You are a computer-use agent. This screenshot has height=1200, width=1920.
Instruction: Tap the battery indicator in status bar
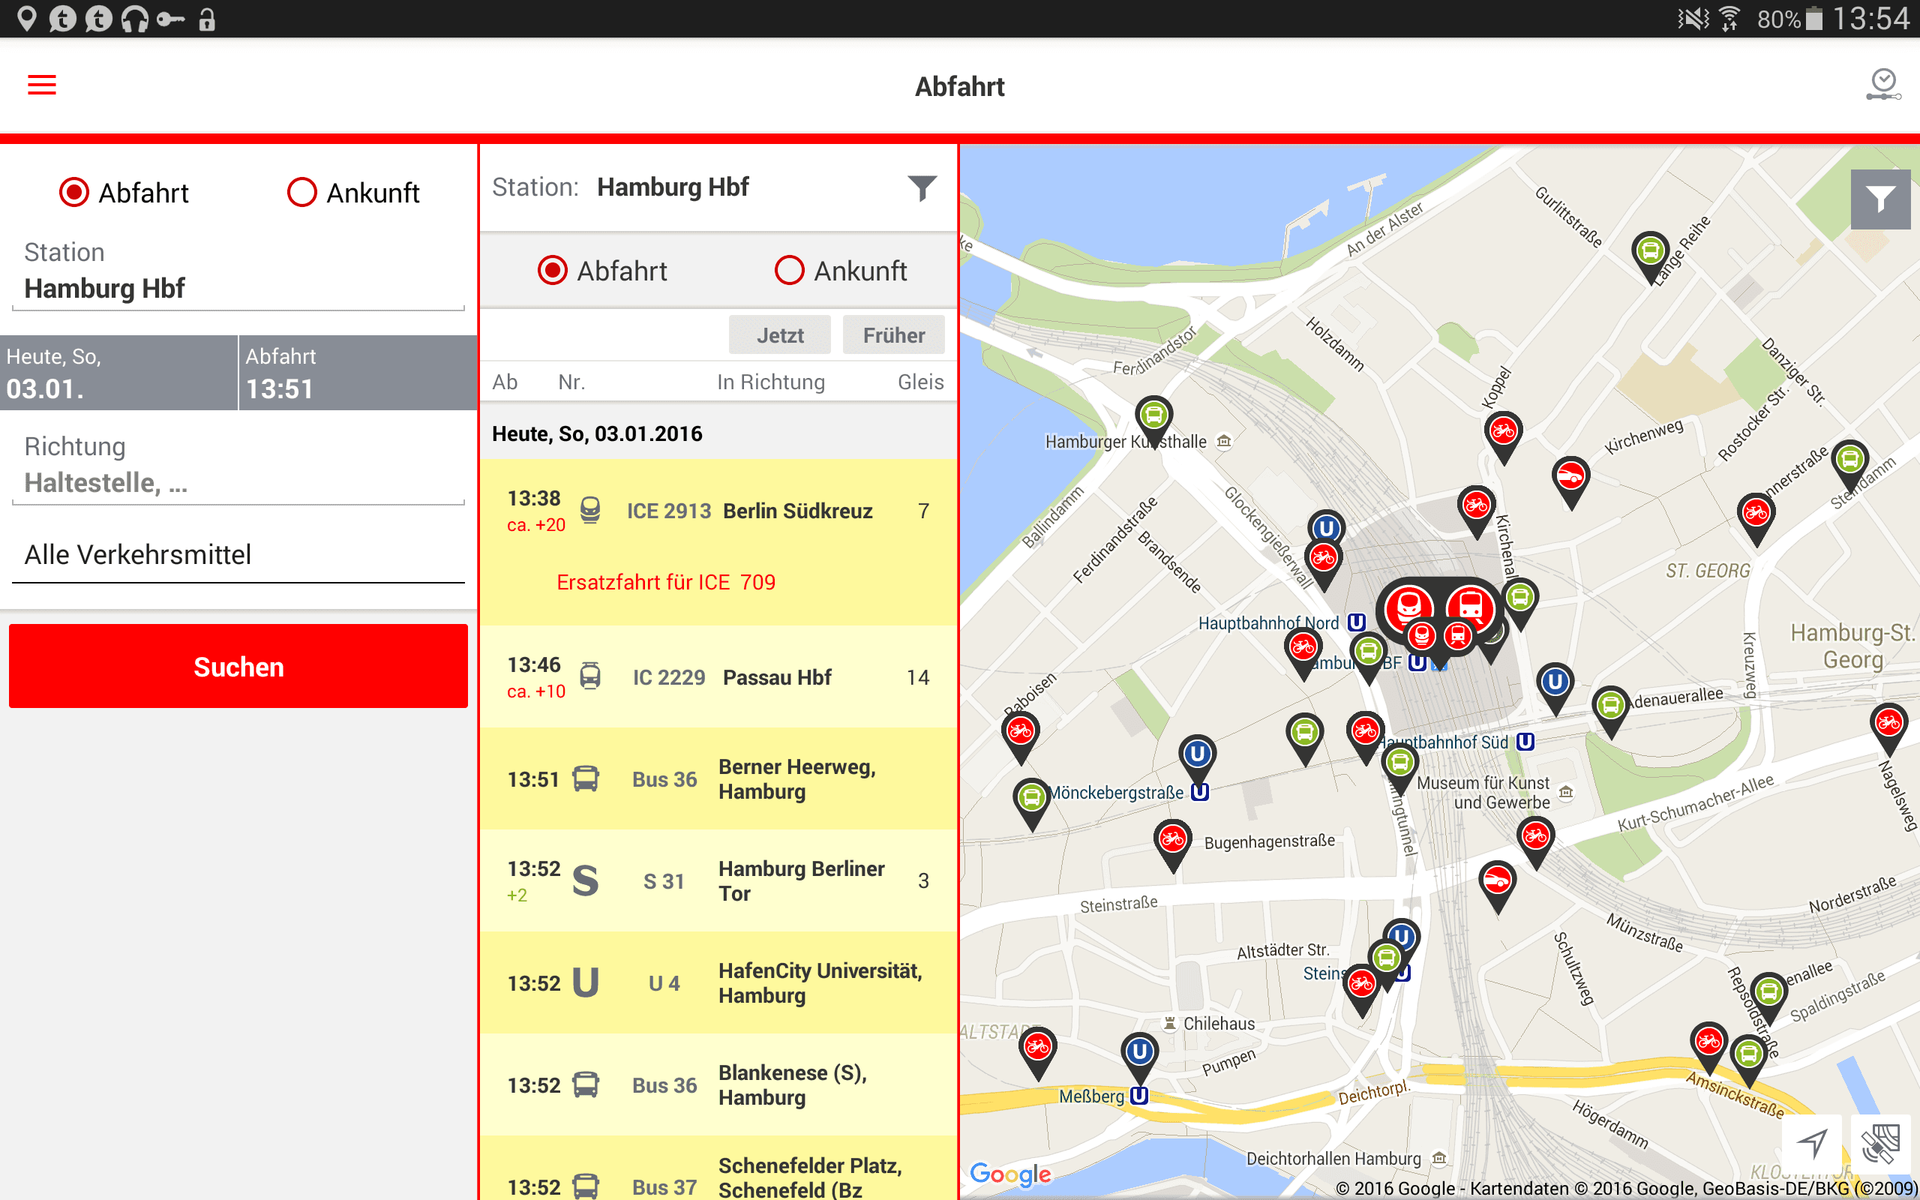click(1814, 19)
